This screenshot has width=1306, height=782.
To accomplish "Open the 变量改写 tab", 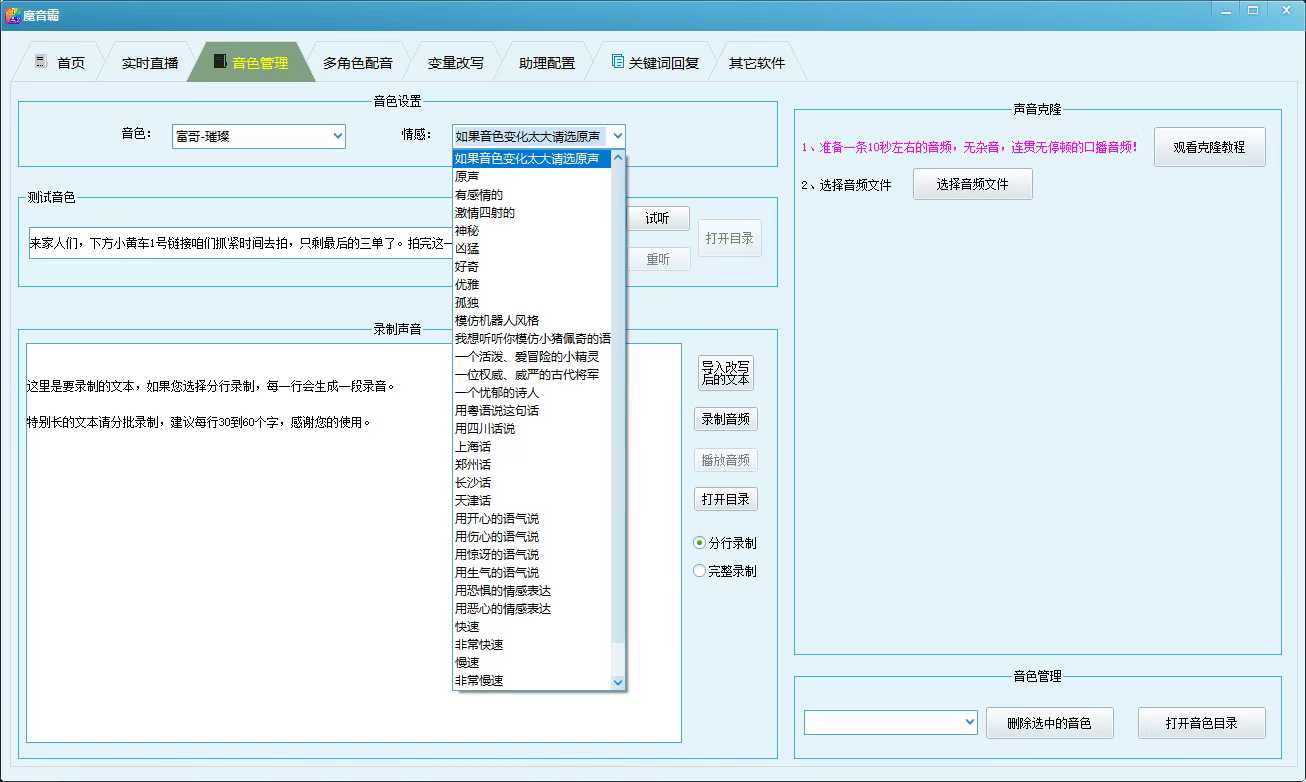I will pos(455,63).
